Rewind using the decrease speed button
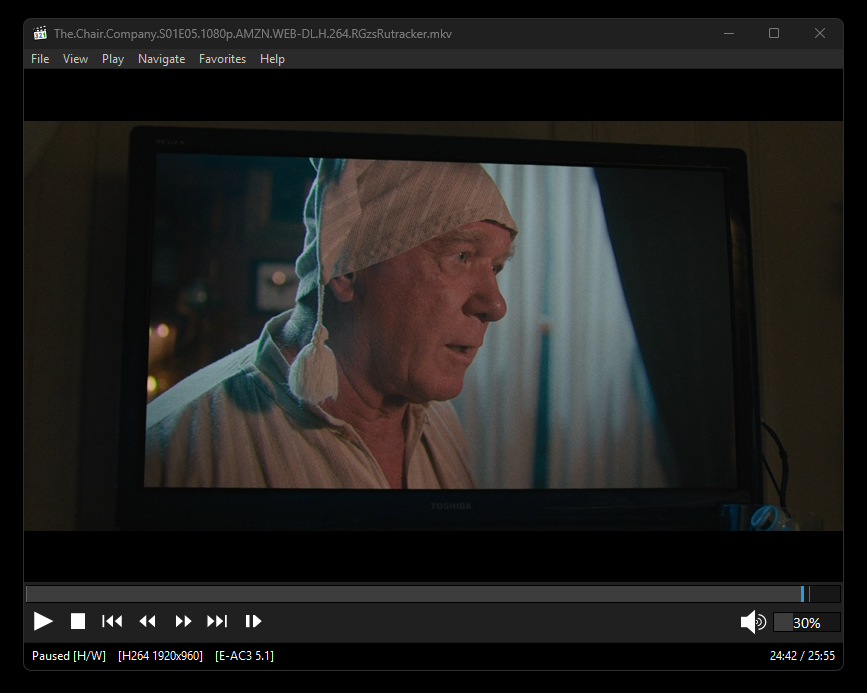Image resolution: width=867 pixels, height=693 pixels. pyautogui.click(x=147, y=621)
